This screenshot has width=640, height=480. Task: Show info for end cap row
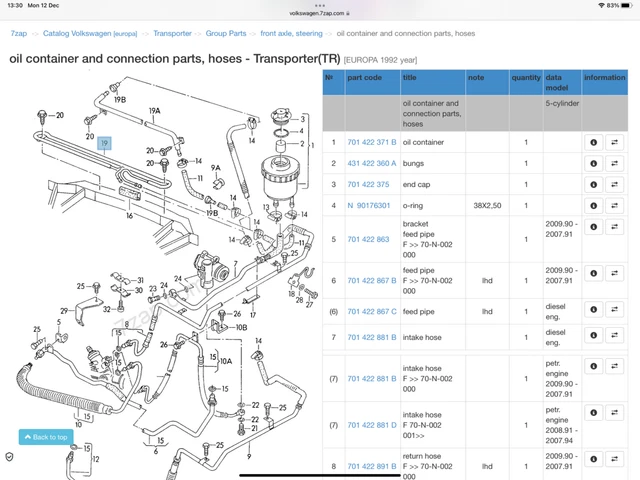[x=593, y=184]
